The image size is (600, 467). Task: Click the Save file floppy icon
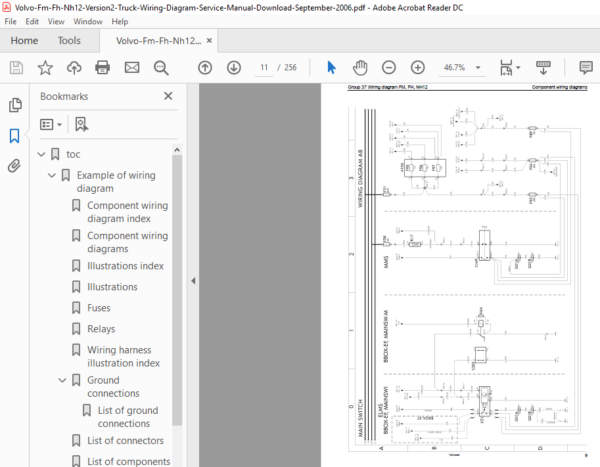click(16, 68)
